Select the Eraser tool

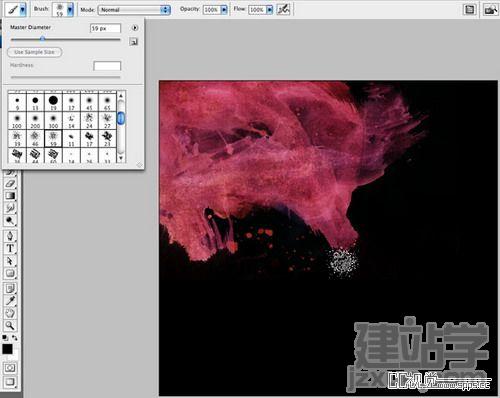(10, 183)
